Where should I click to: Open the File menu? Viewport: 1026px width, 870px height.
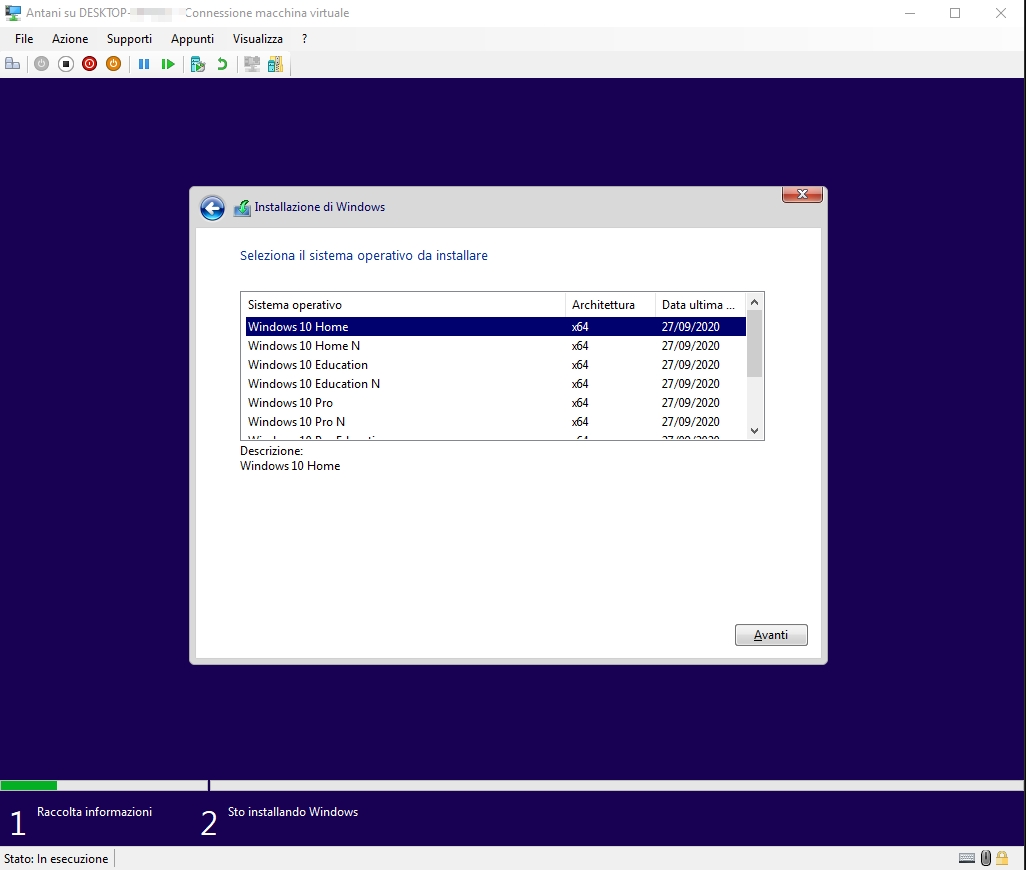24,39
